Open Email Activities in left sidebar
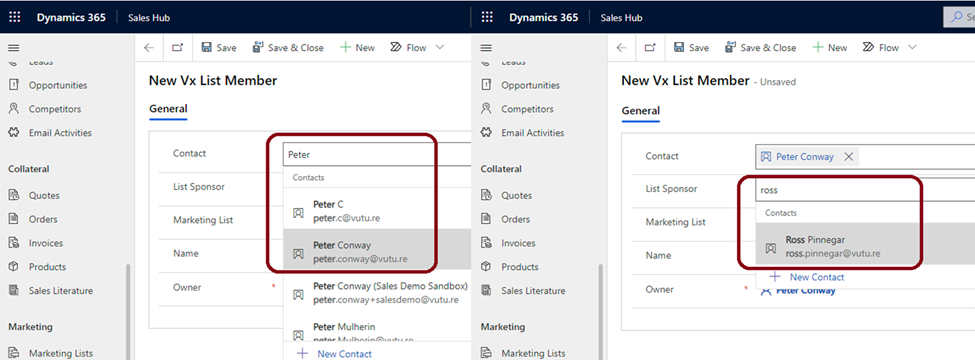The height and width of the screenshot is (360, 975). 50,132
